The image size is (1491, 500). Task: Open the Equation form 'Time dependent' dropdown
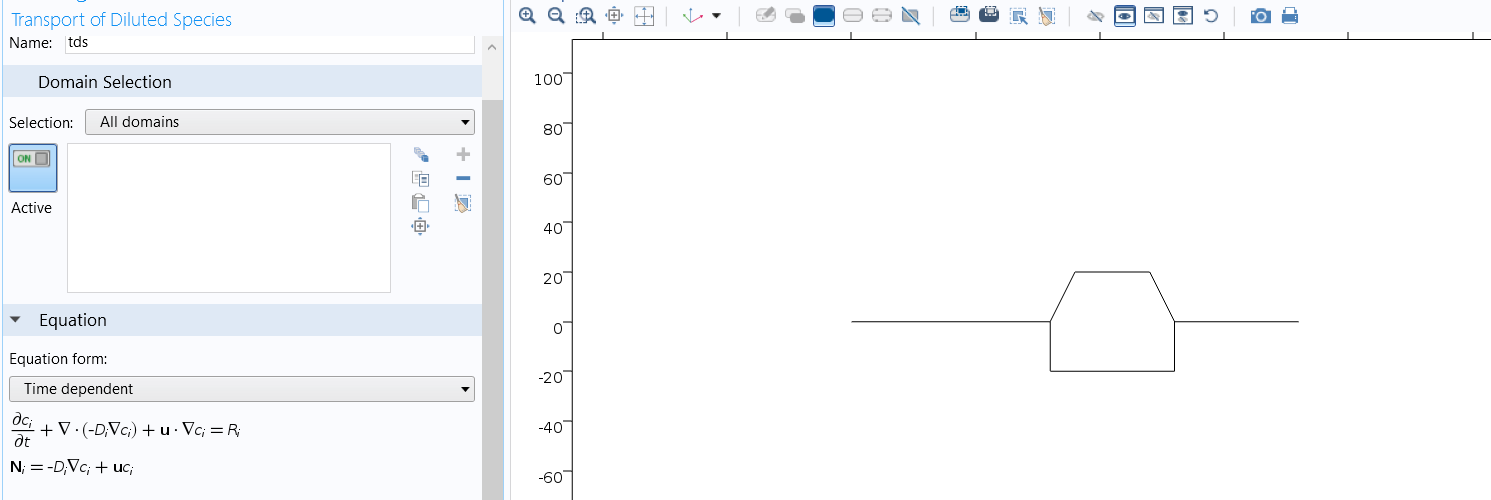[241, 389]
